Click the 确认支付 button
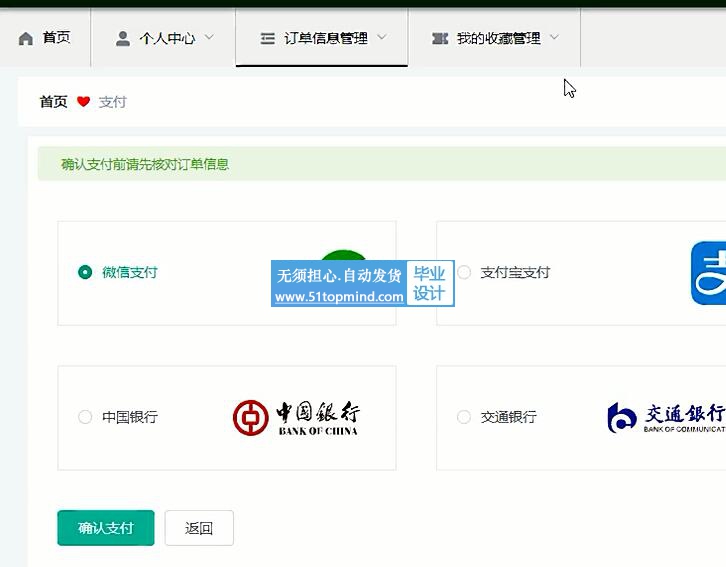The image size is (726, 567). coord(106,528)
